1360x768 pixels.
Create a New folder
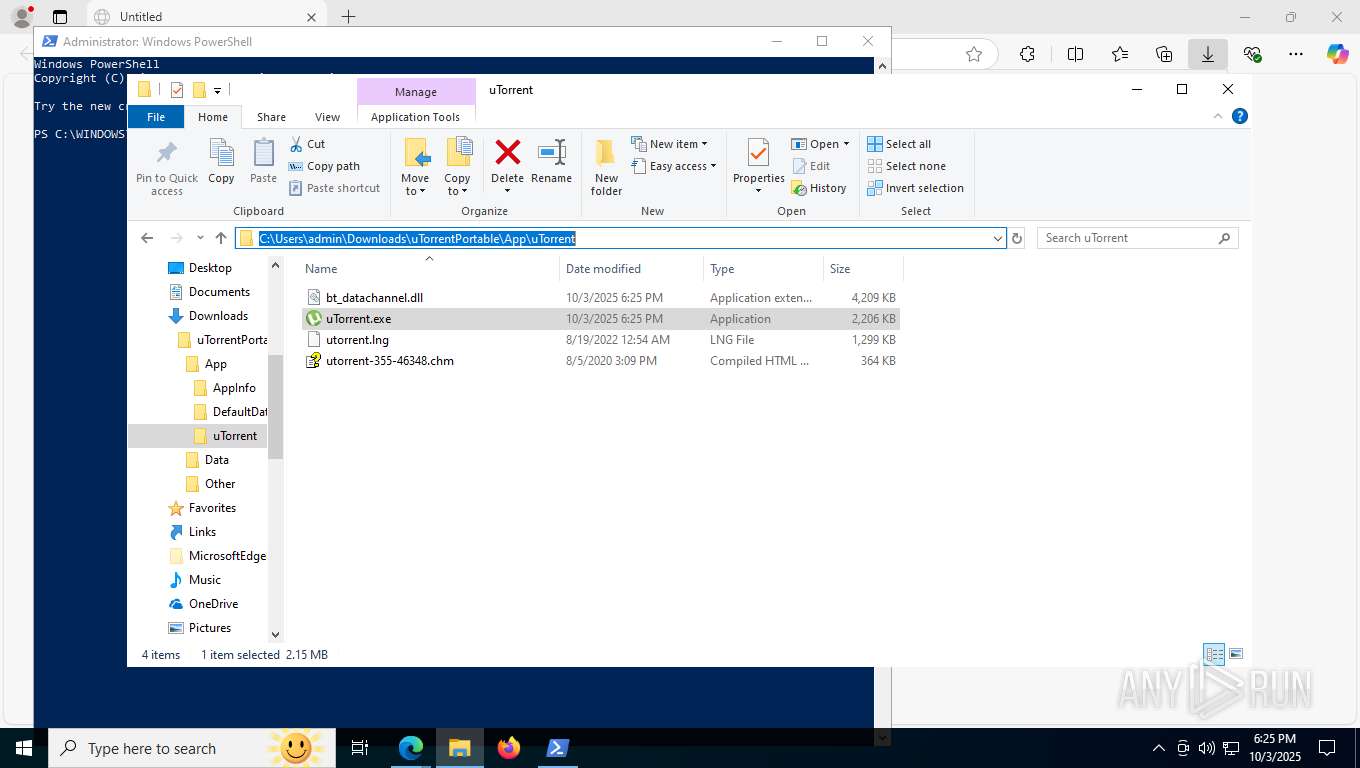pos(606,167)
